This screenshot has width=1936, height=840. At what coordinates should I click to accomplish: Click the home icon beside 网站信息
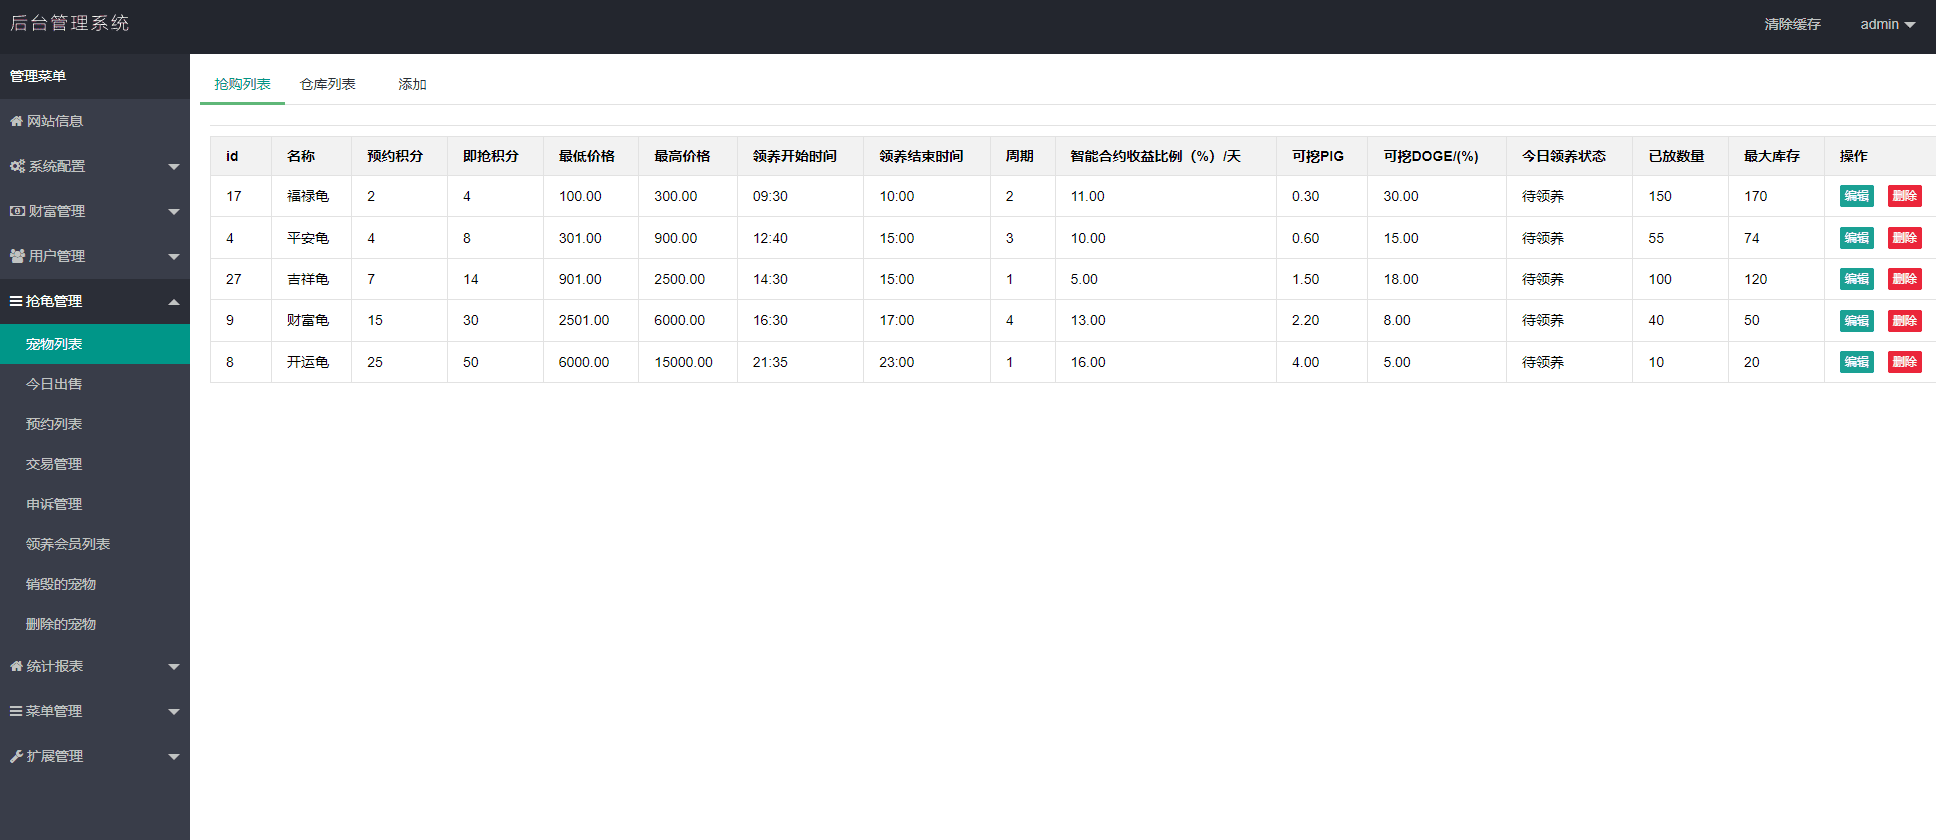coord(16,121)
